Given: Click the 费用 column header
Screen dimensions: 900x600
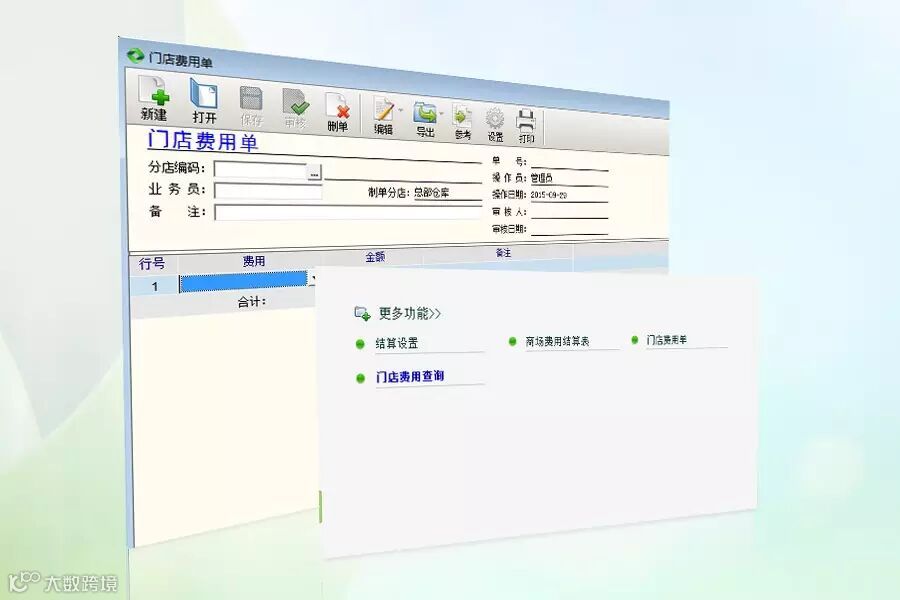Looking at the screenshot, I should coord(253,261).
